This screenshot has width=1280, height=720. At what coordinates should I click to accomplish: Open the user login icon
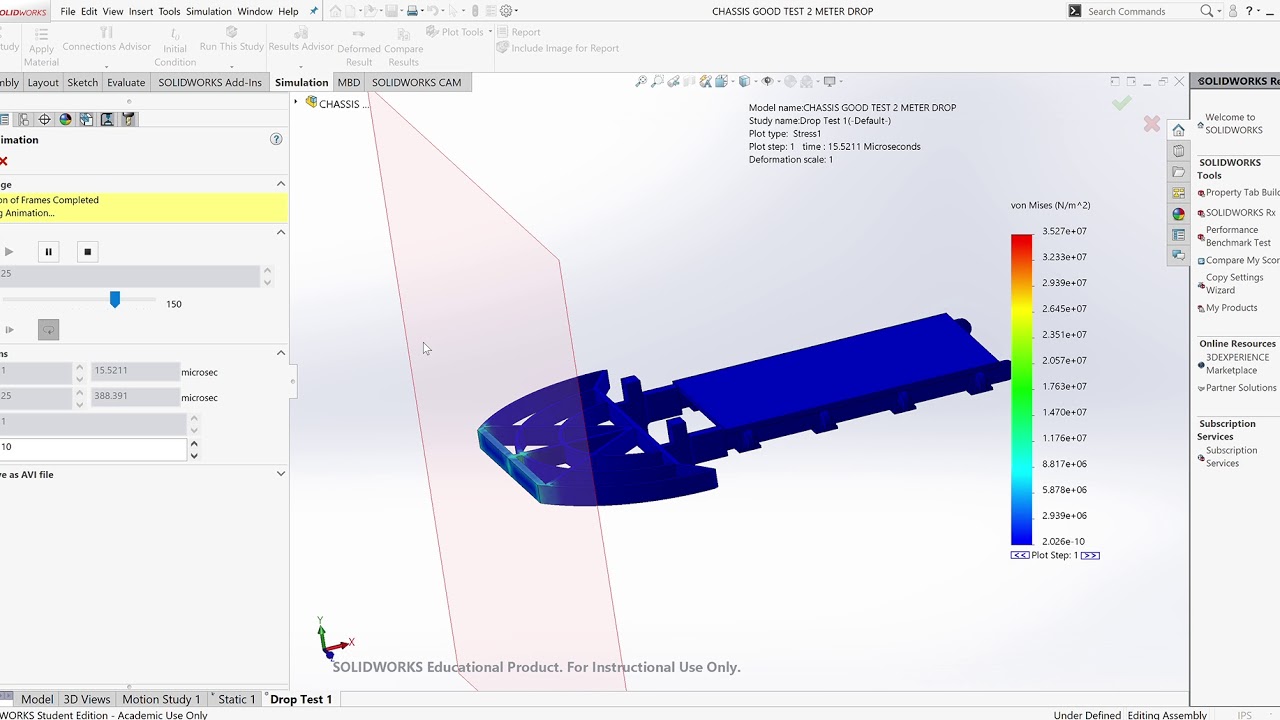pos(1233,11)
